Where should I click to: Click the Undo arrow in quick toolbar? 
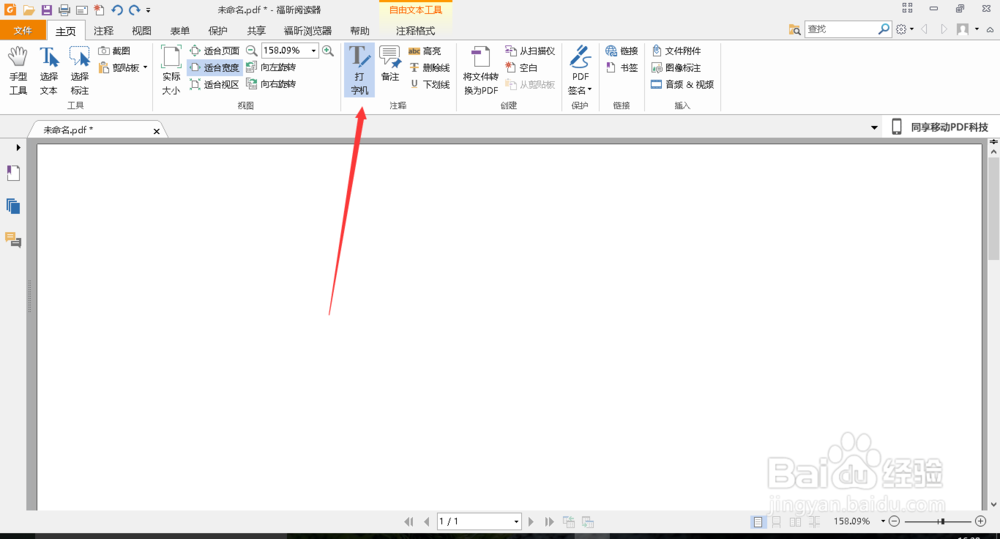pos(117,10)
